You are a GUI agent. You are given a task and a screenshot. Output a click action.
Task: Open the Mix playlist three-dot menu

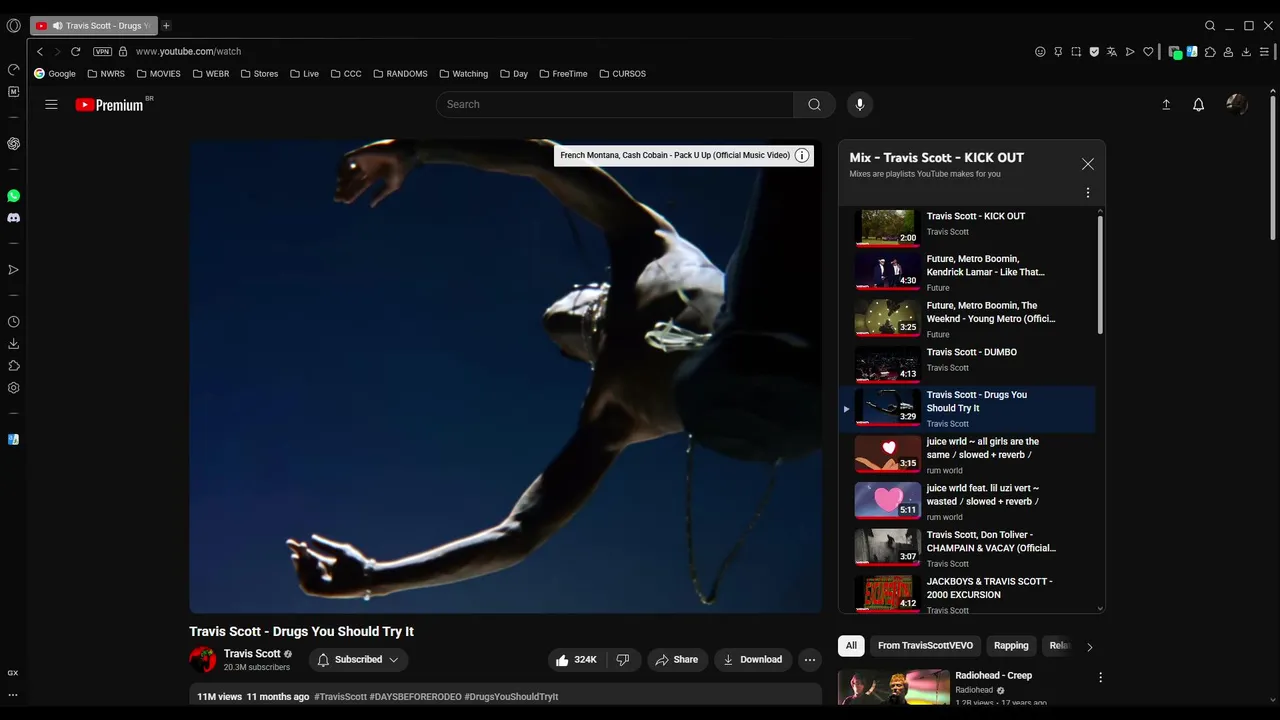[x=1088, y=193]
